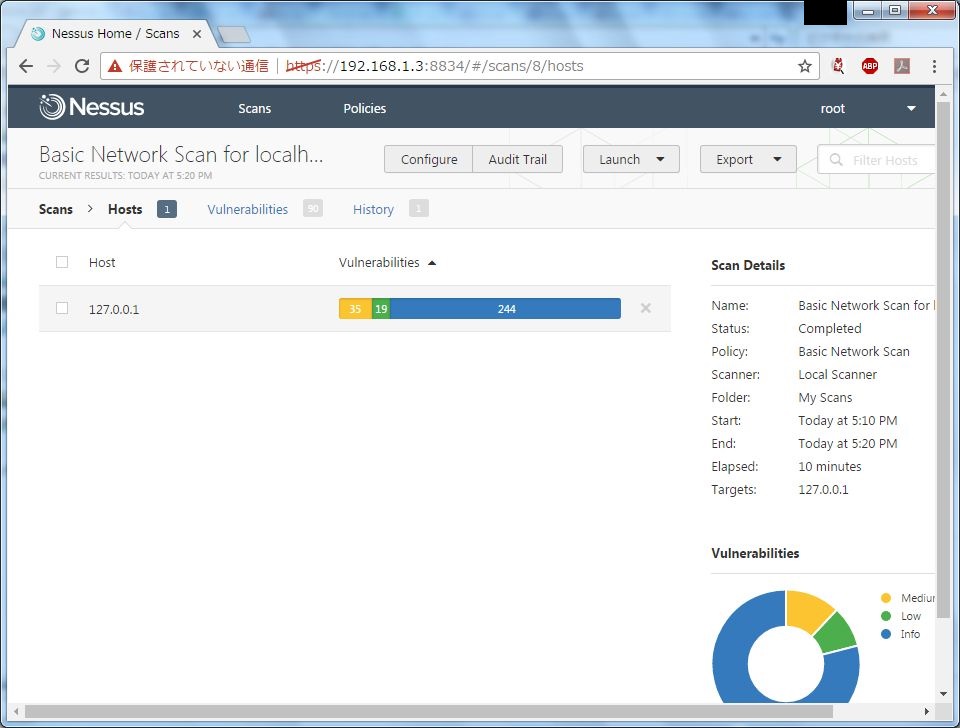Click the Start value 'Today at 5:10 PM'

pyautogui.click(x=847, y=421)
